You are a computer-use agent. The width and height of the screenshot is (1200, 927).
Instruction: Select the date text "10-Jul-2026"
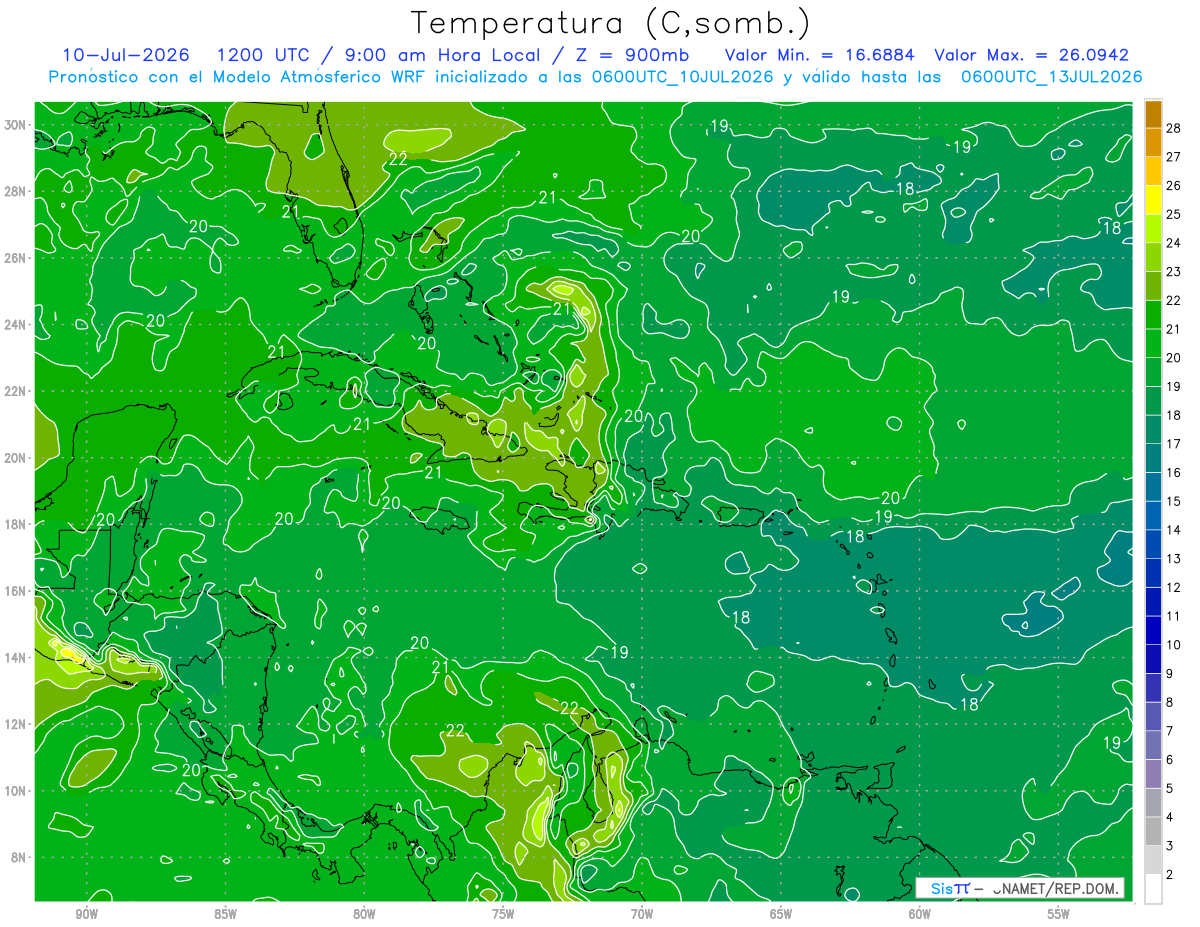(127, 55)
